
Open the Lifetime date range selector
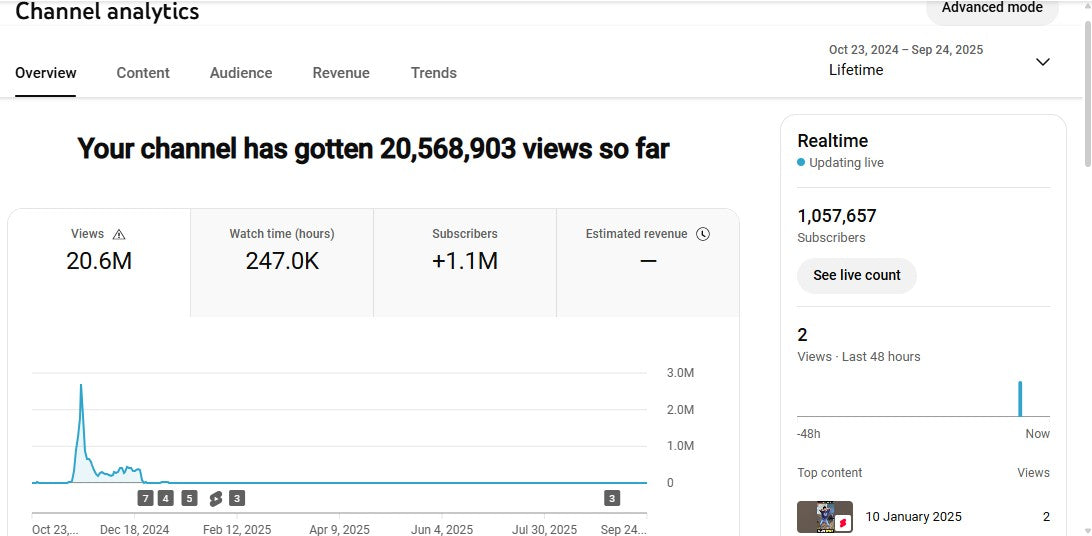pos(856,70)
